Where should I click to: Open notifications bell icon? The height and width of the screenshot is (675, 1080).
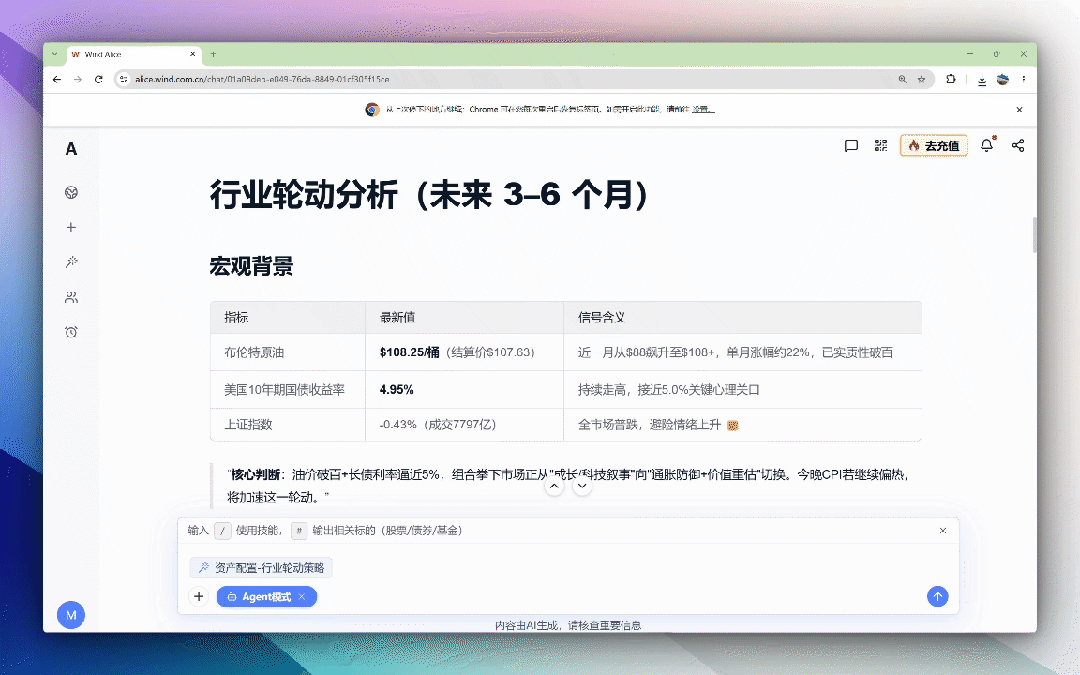987,145
